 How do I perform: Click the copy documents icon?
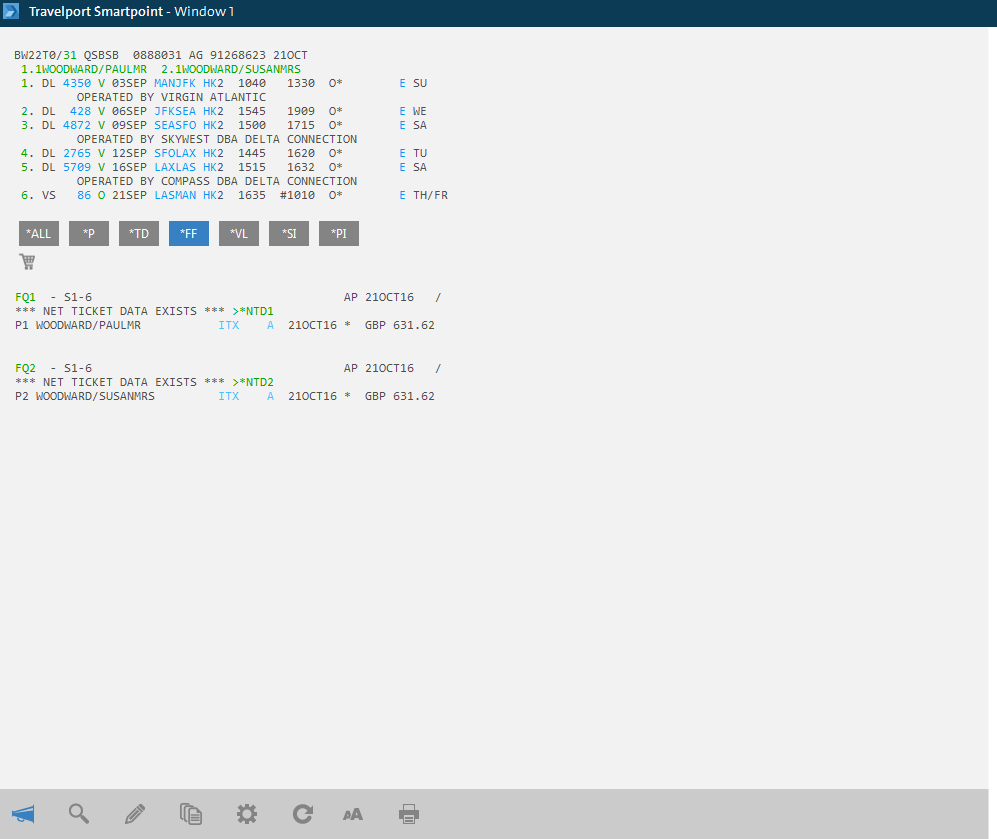(191, 814)
